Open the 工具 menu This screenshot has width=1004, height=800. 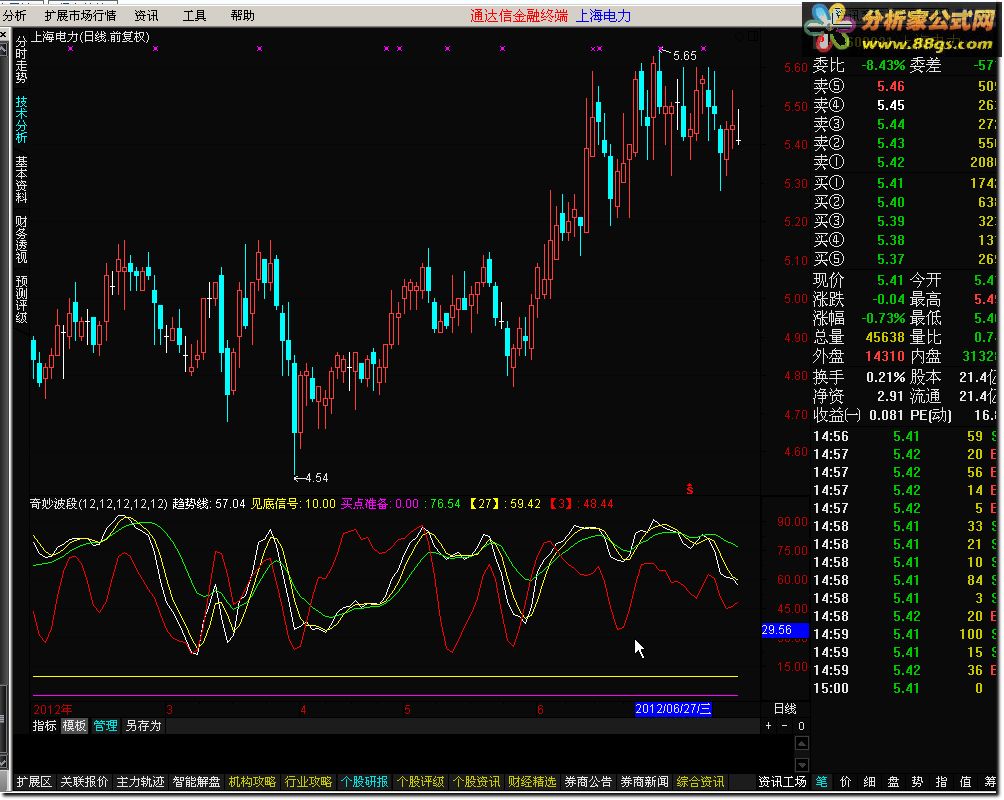194,15
